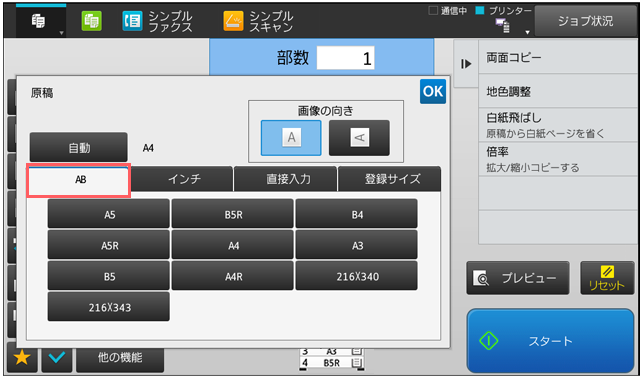Confirm with the OK button

click(433, 91)
